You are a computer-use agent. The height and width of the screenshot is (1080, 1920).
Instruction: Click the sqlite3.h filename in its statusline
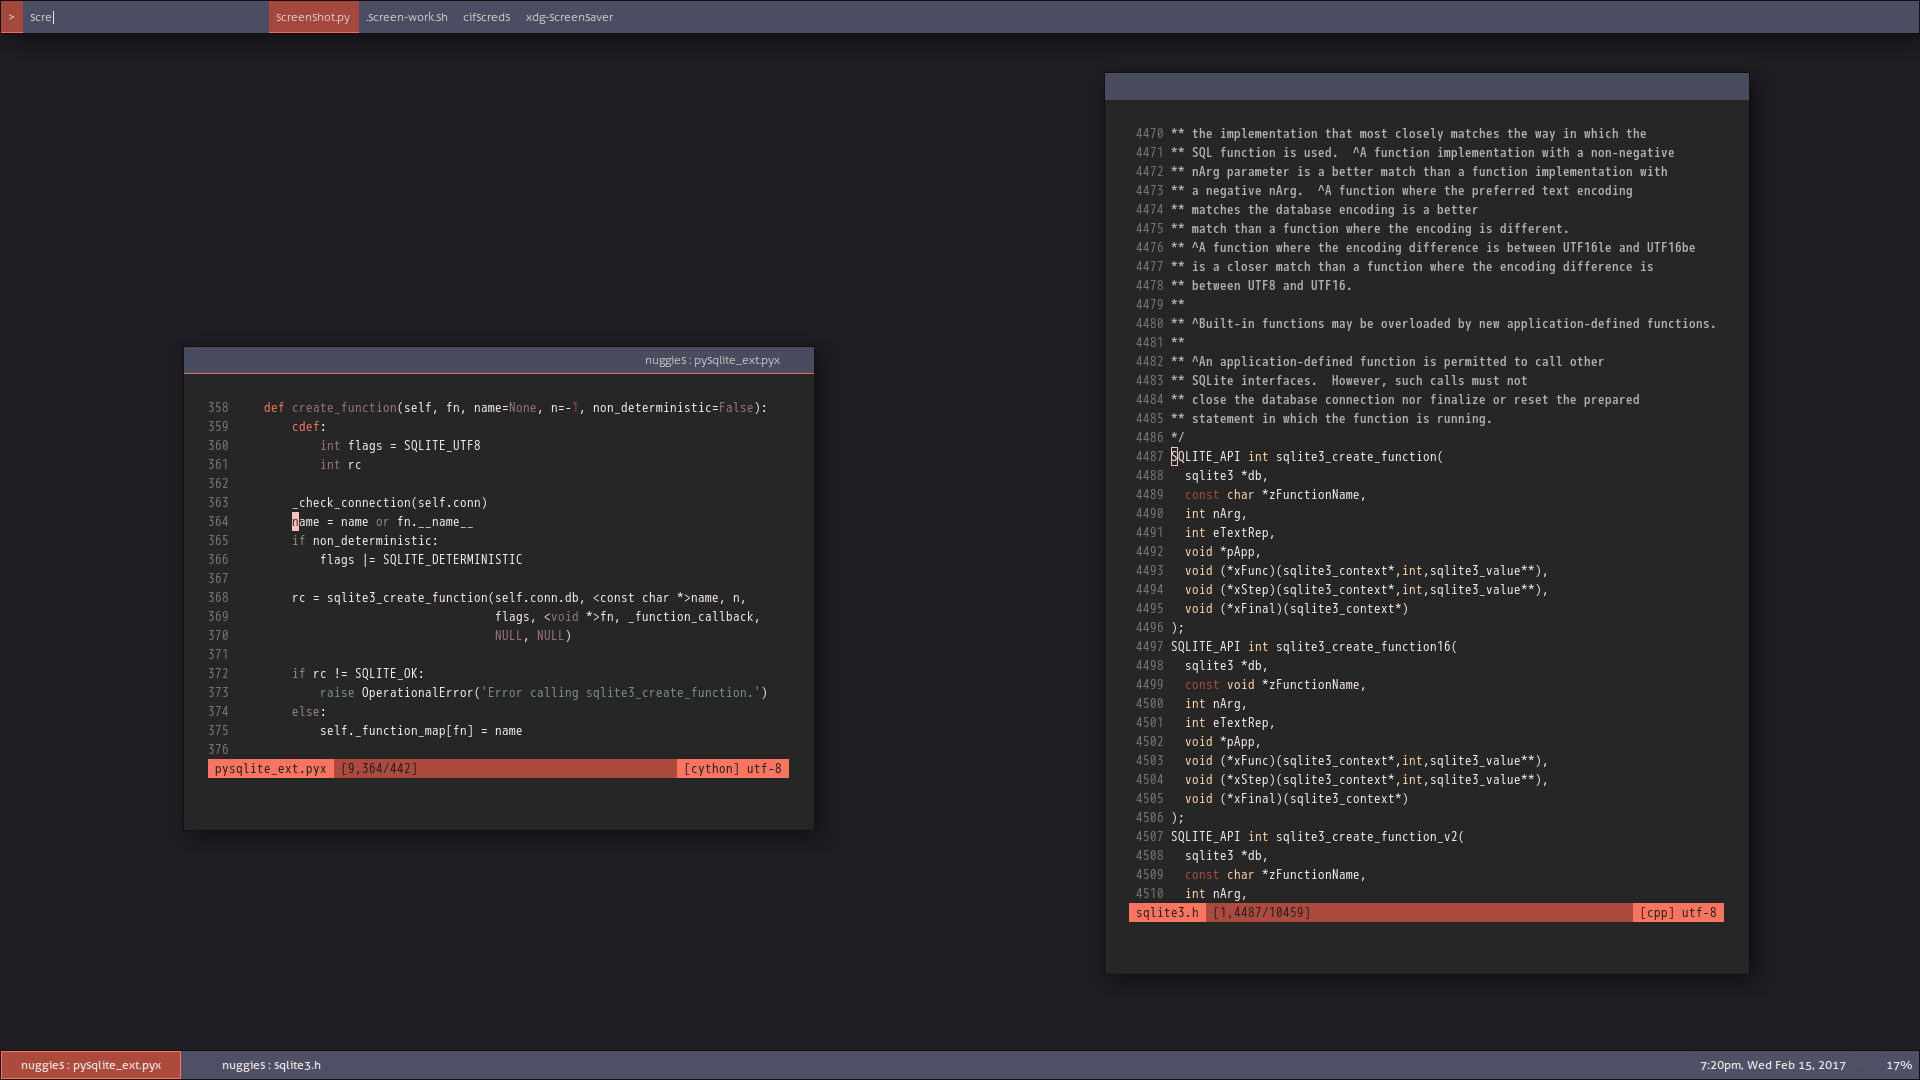[x=1166, y=912]
